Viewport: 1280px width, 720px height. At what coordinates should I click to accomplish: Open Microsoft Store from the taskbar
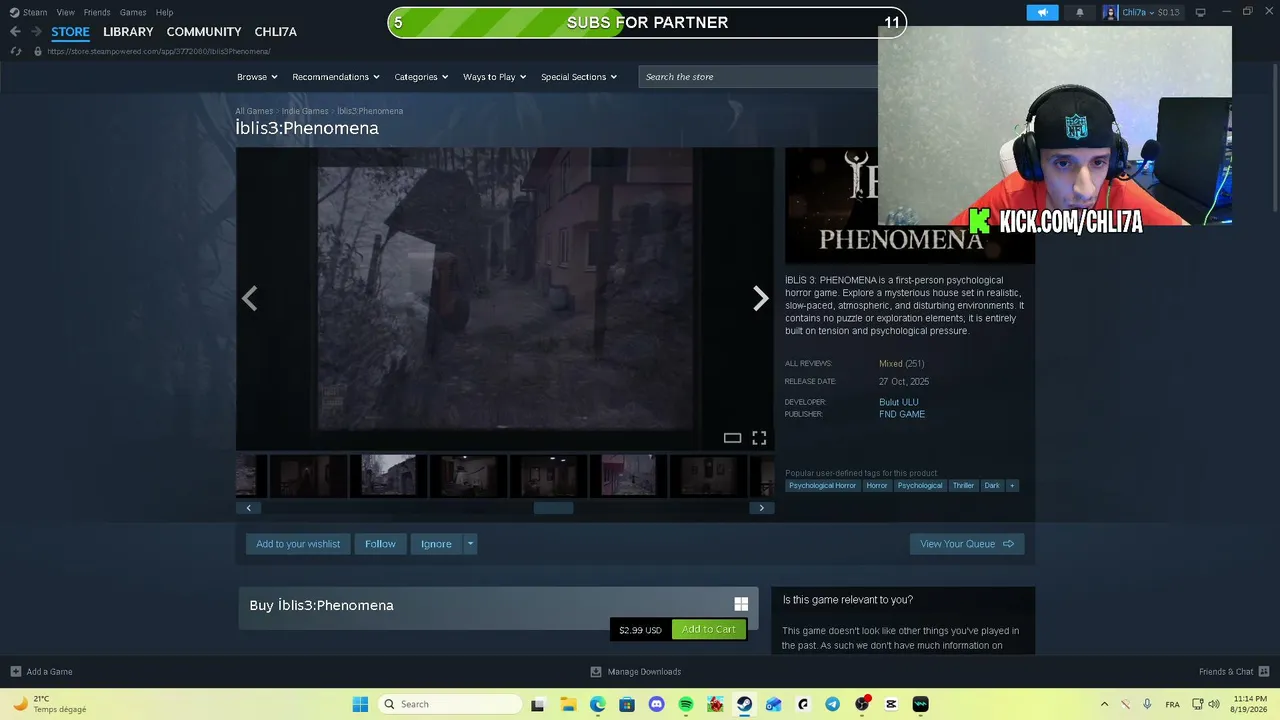coord(627,704)
